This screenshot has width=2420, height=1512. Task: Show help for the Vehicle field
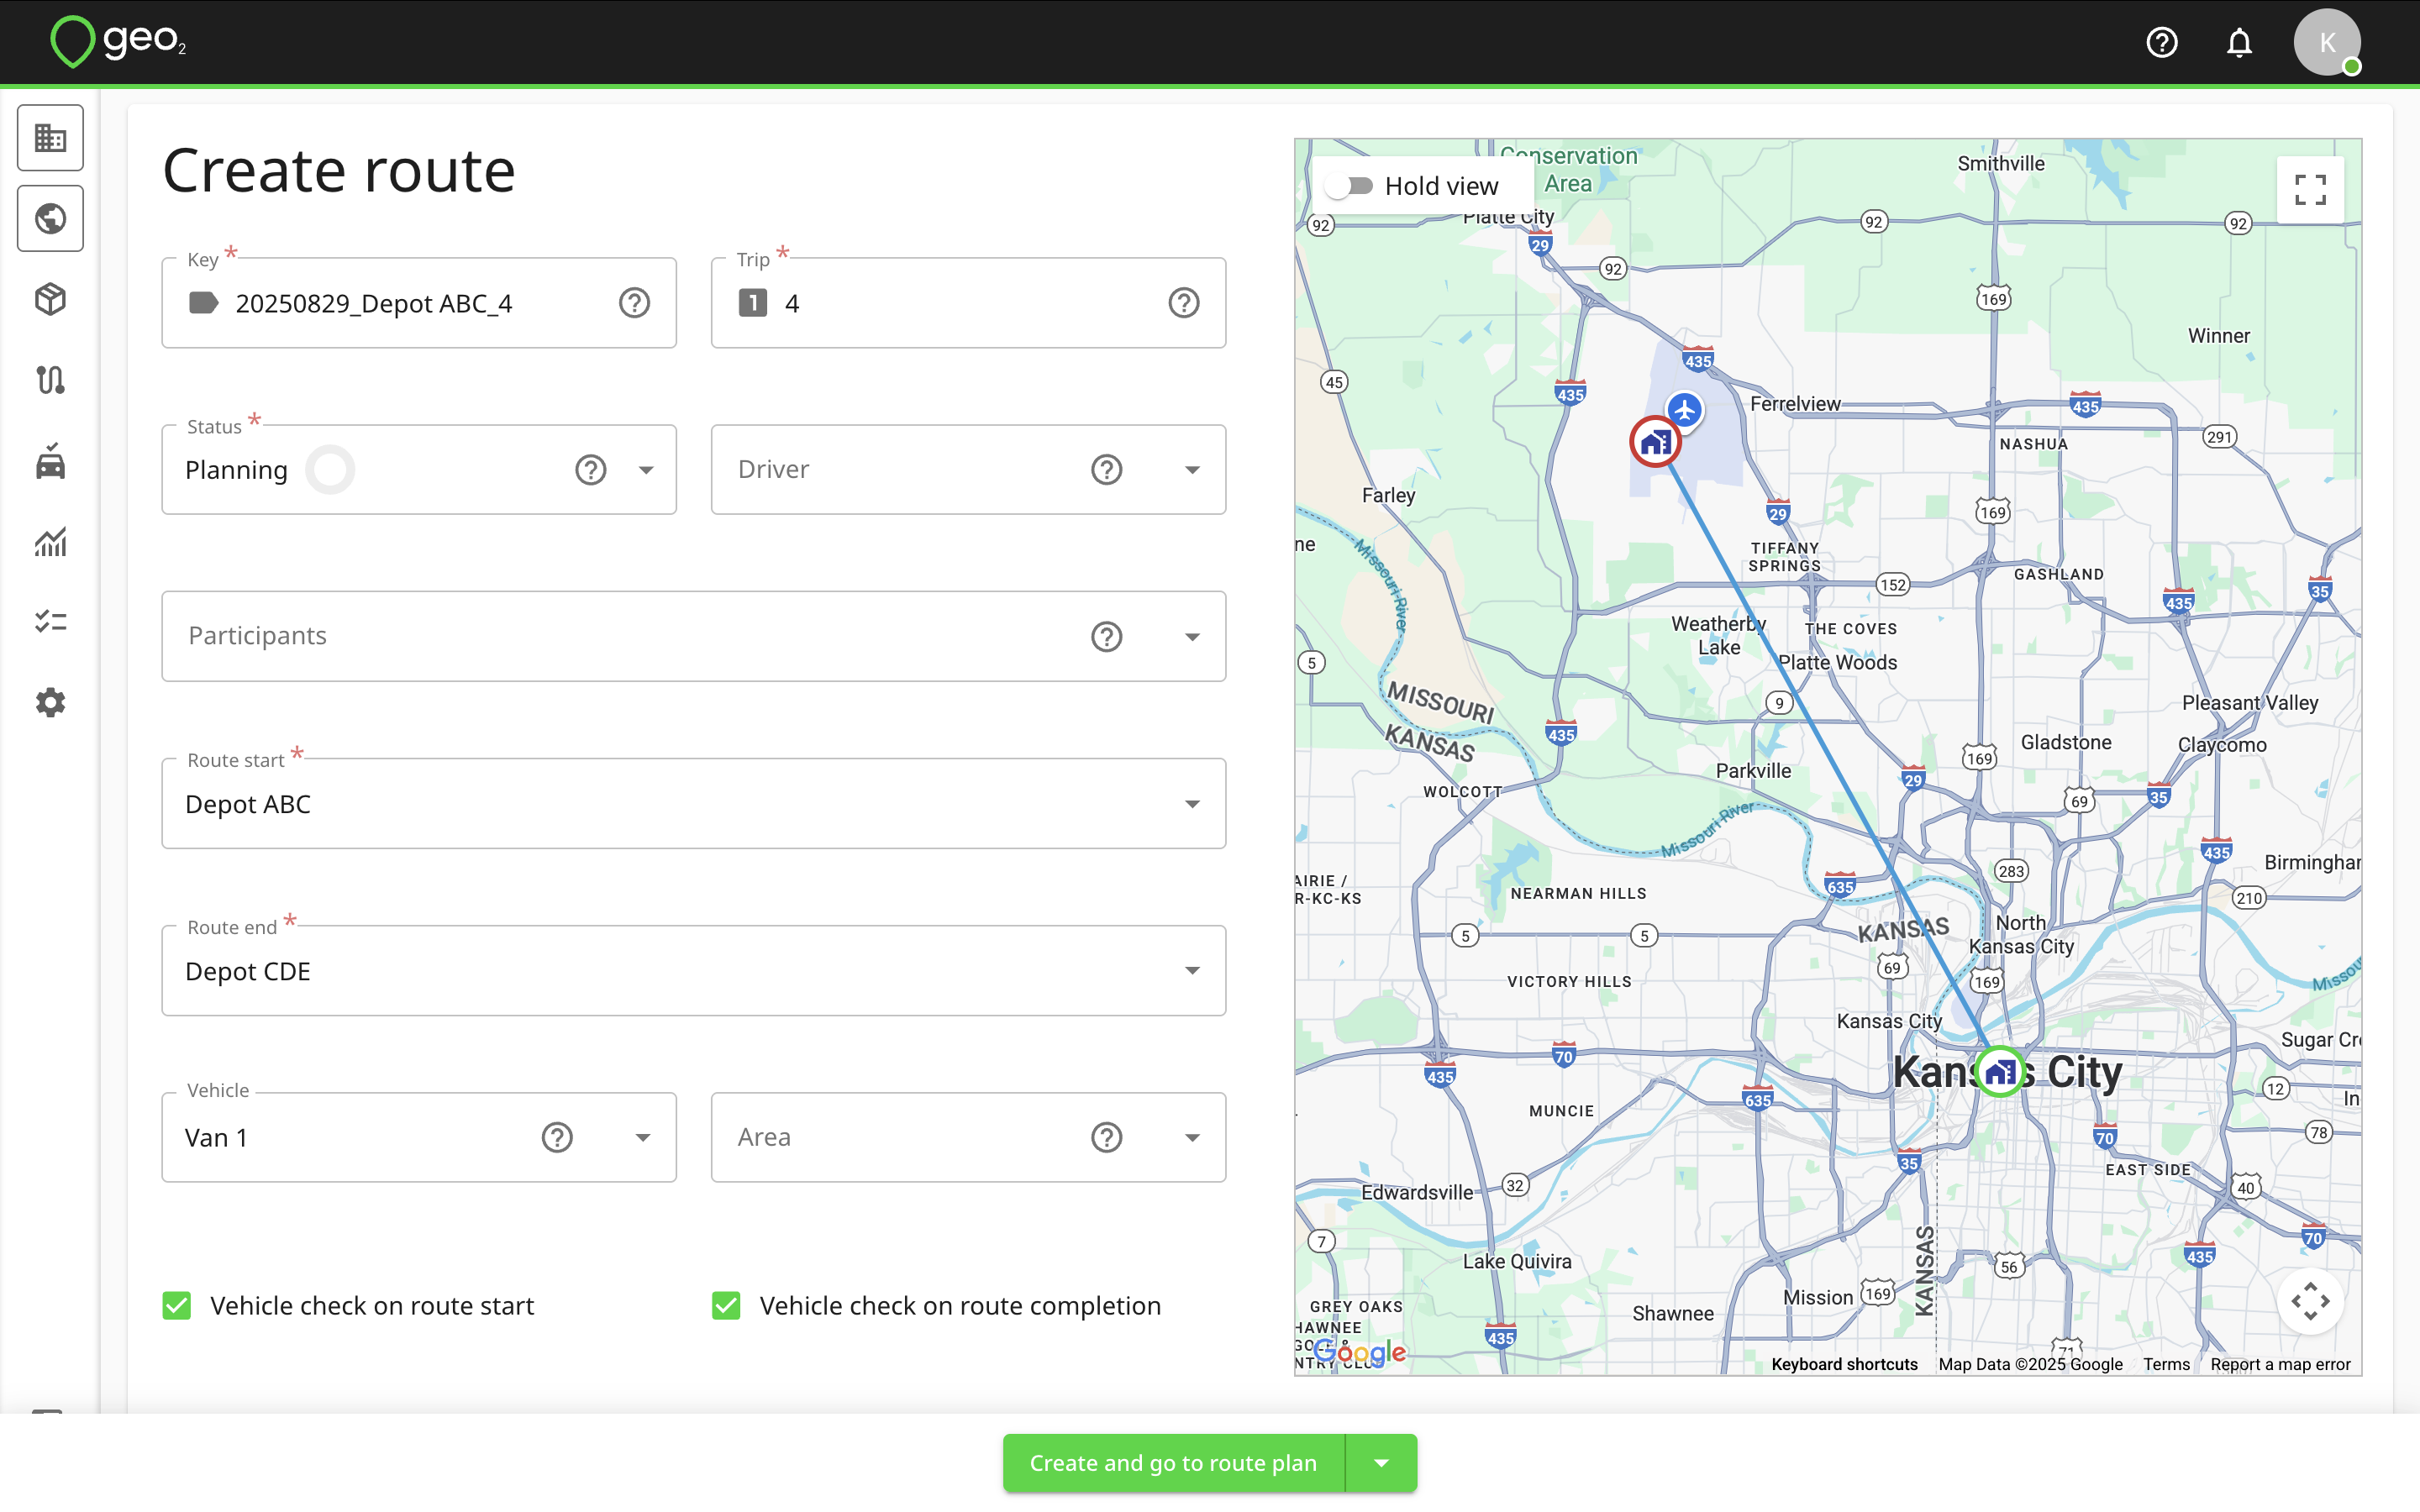(x=557, y=1137)
